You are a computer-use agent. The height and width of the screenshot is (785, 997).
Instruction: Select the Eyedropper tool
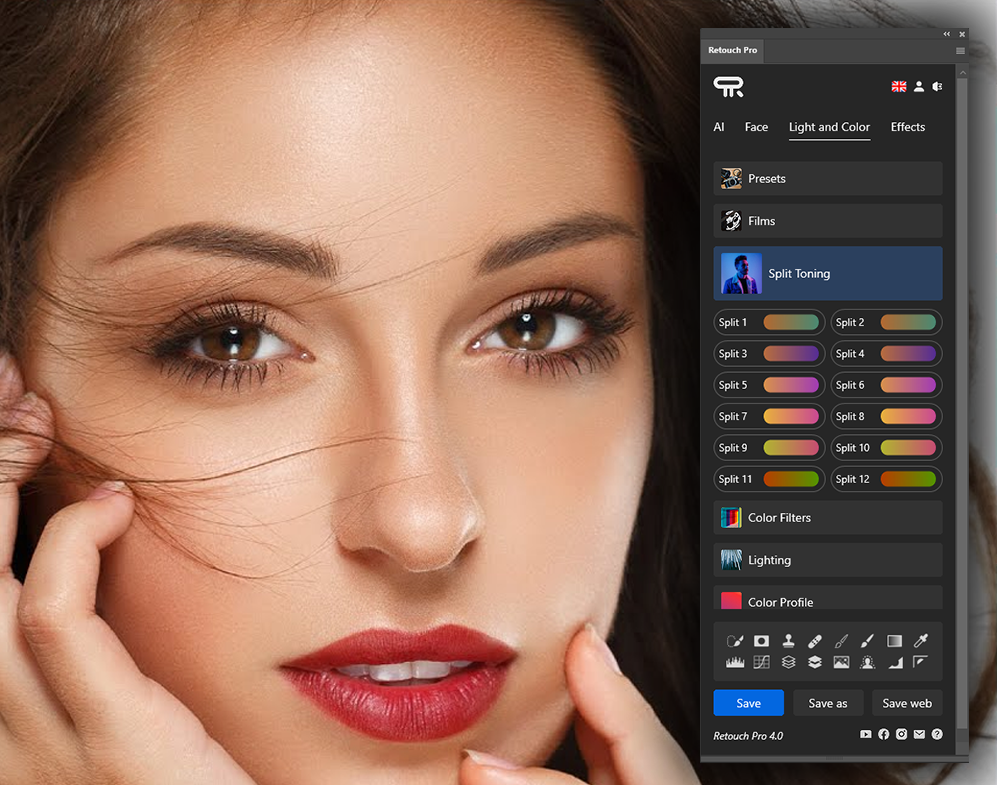[921, 641]
